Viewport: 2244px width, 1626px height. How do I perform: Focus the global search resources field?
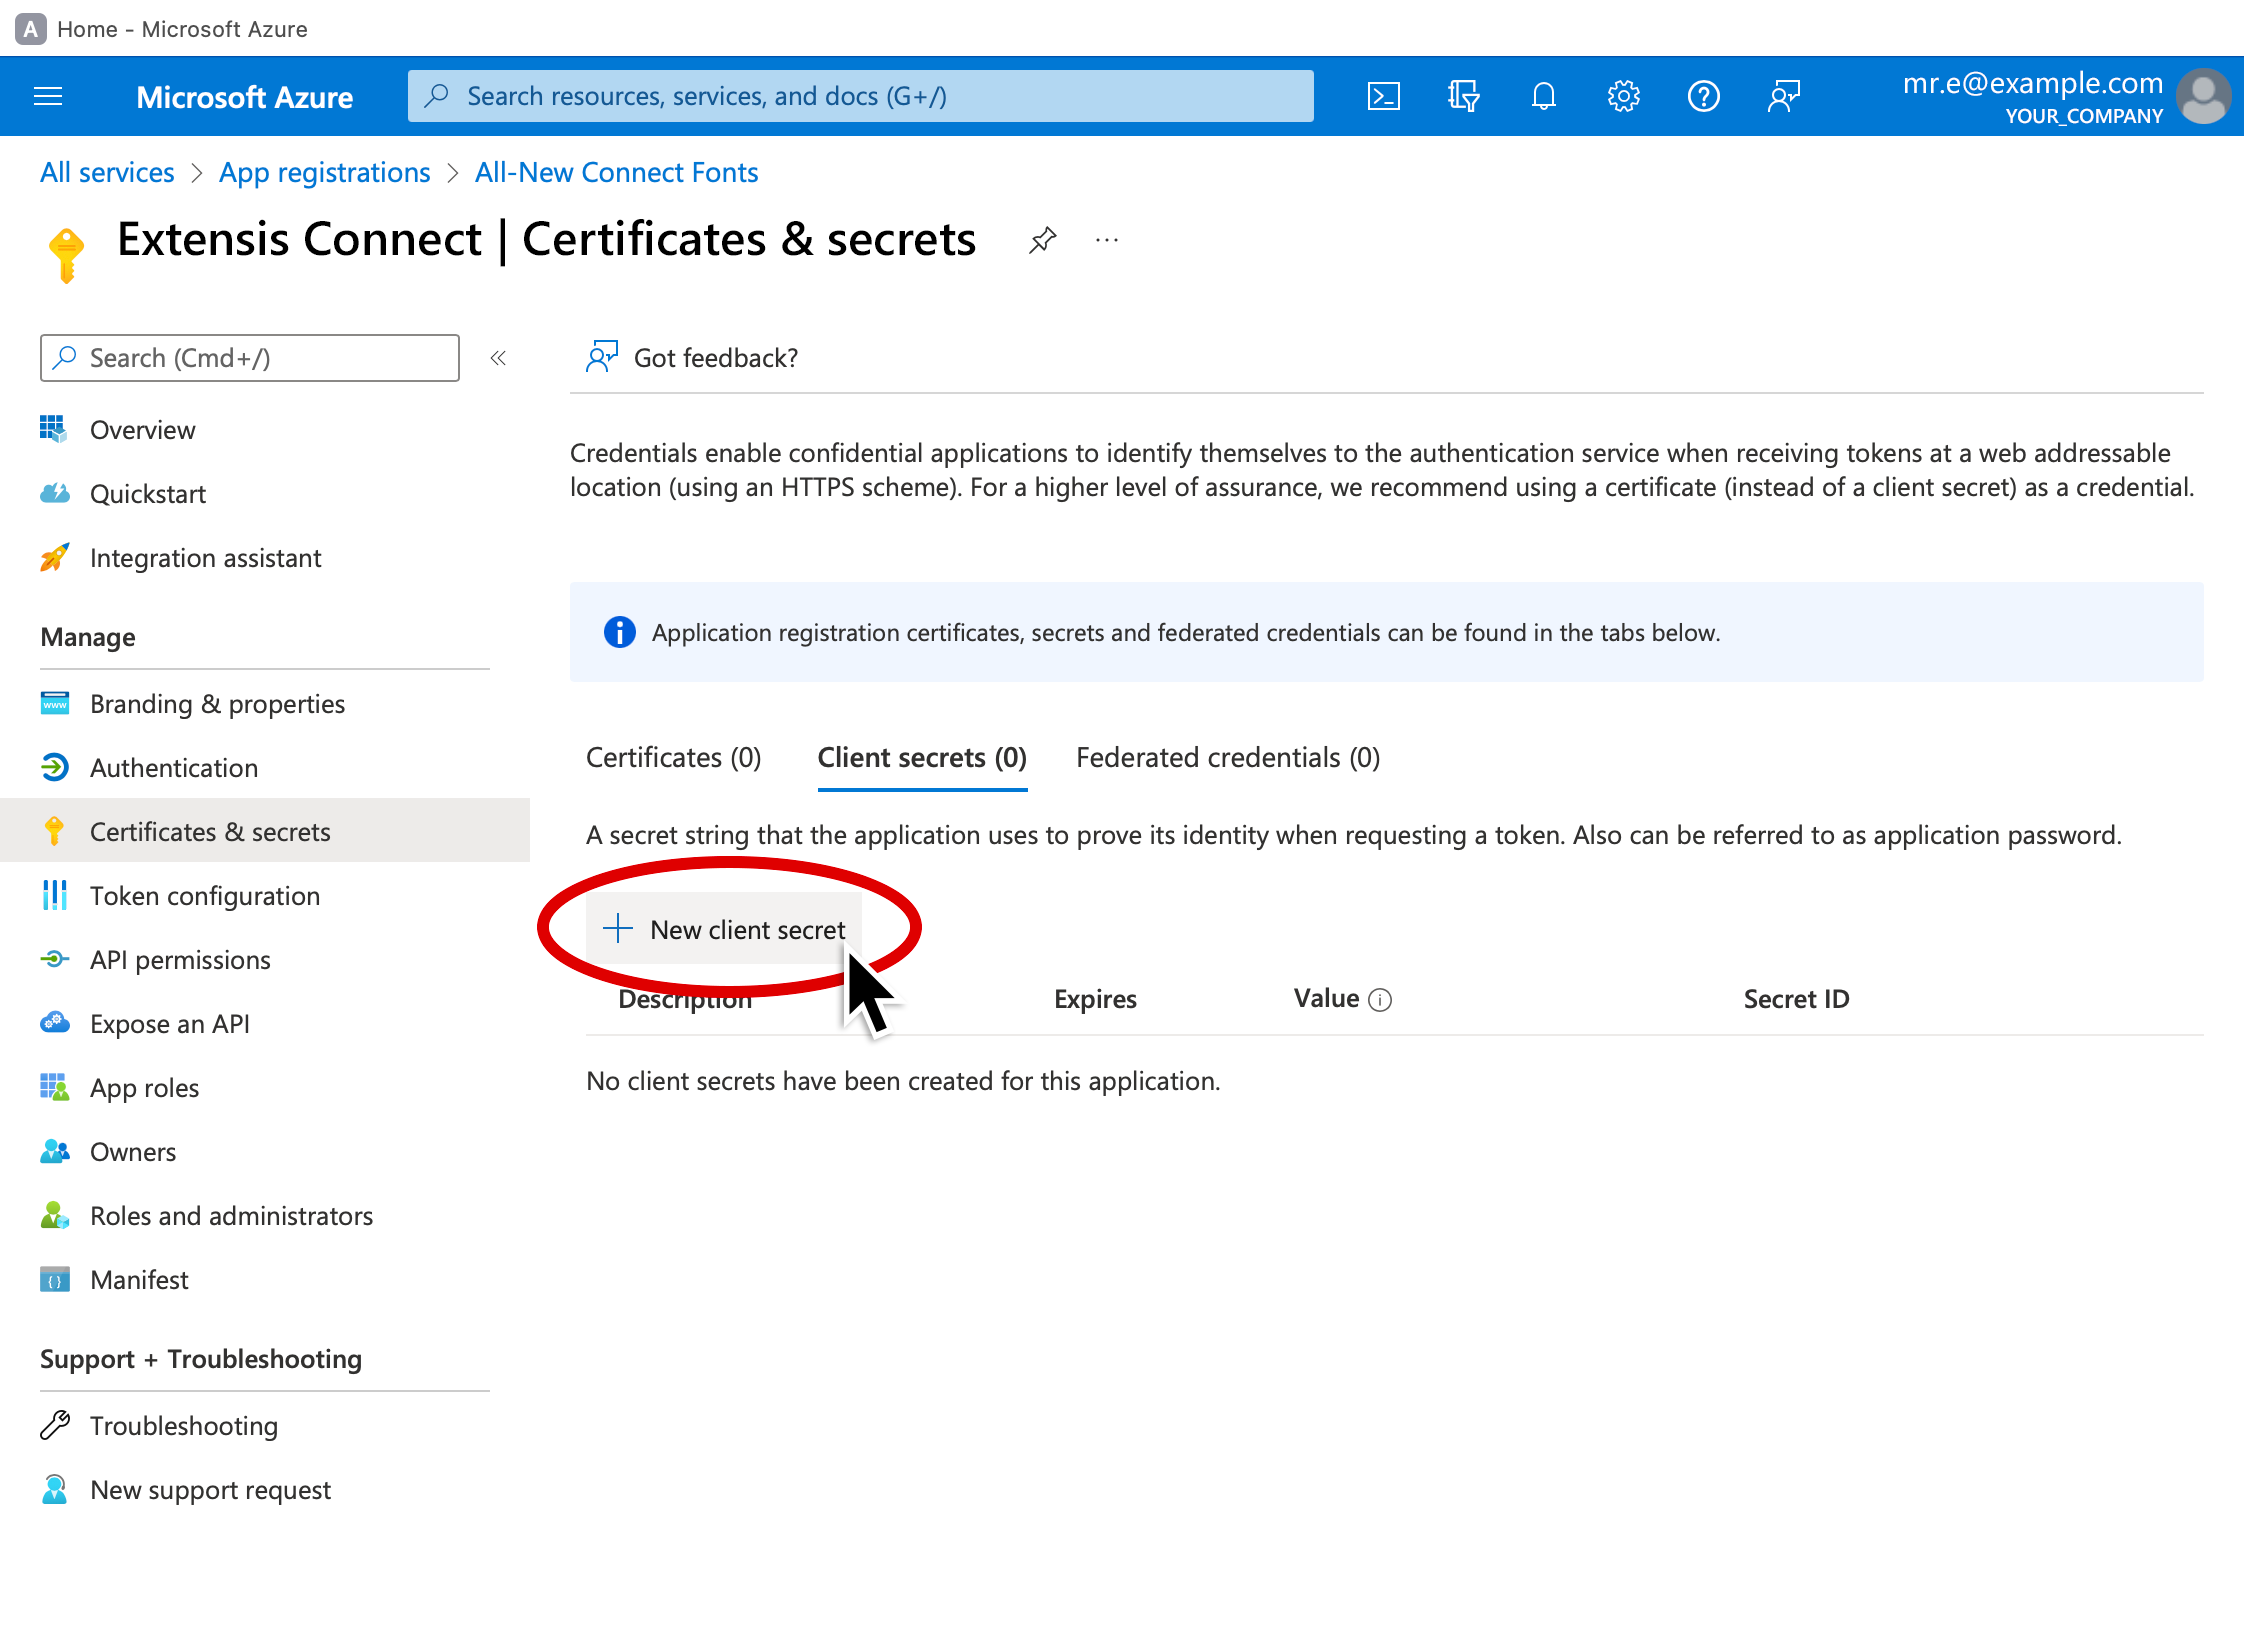860,96
